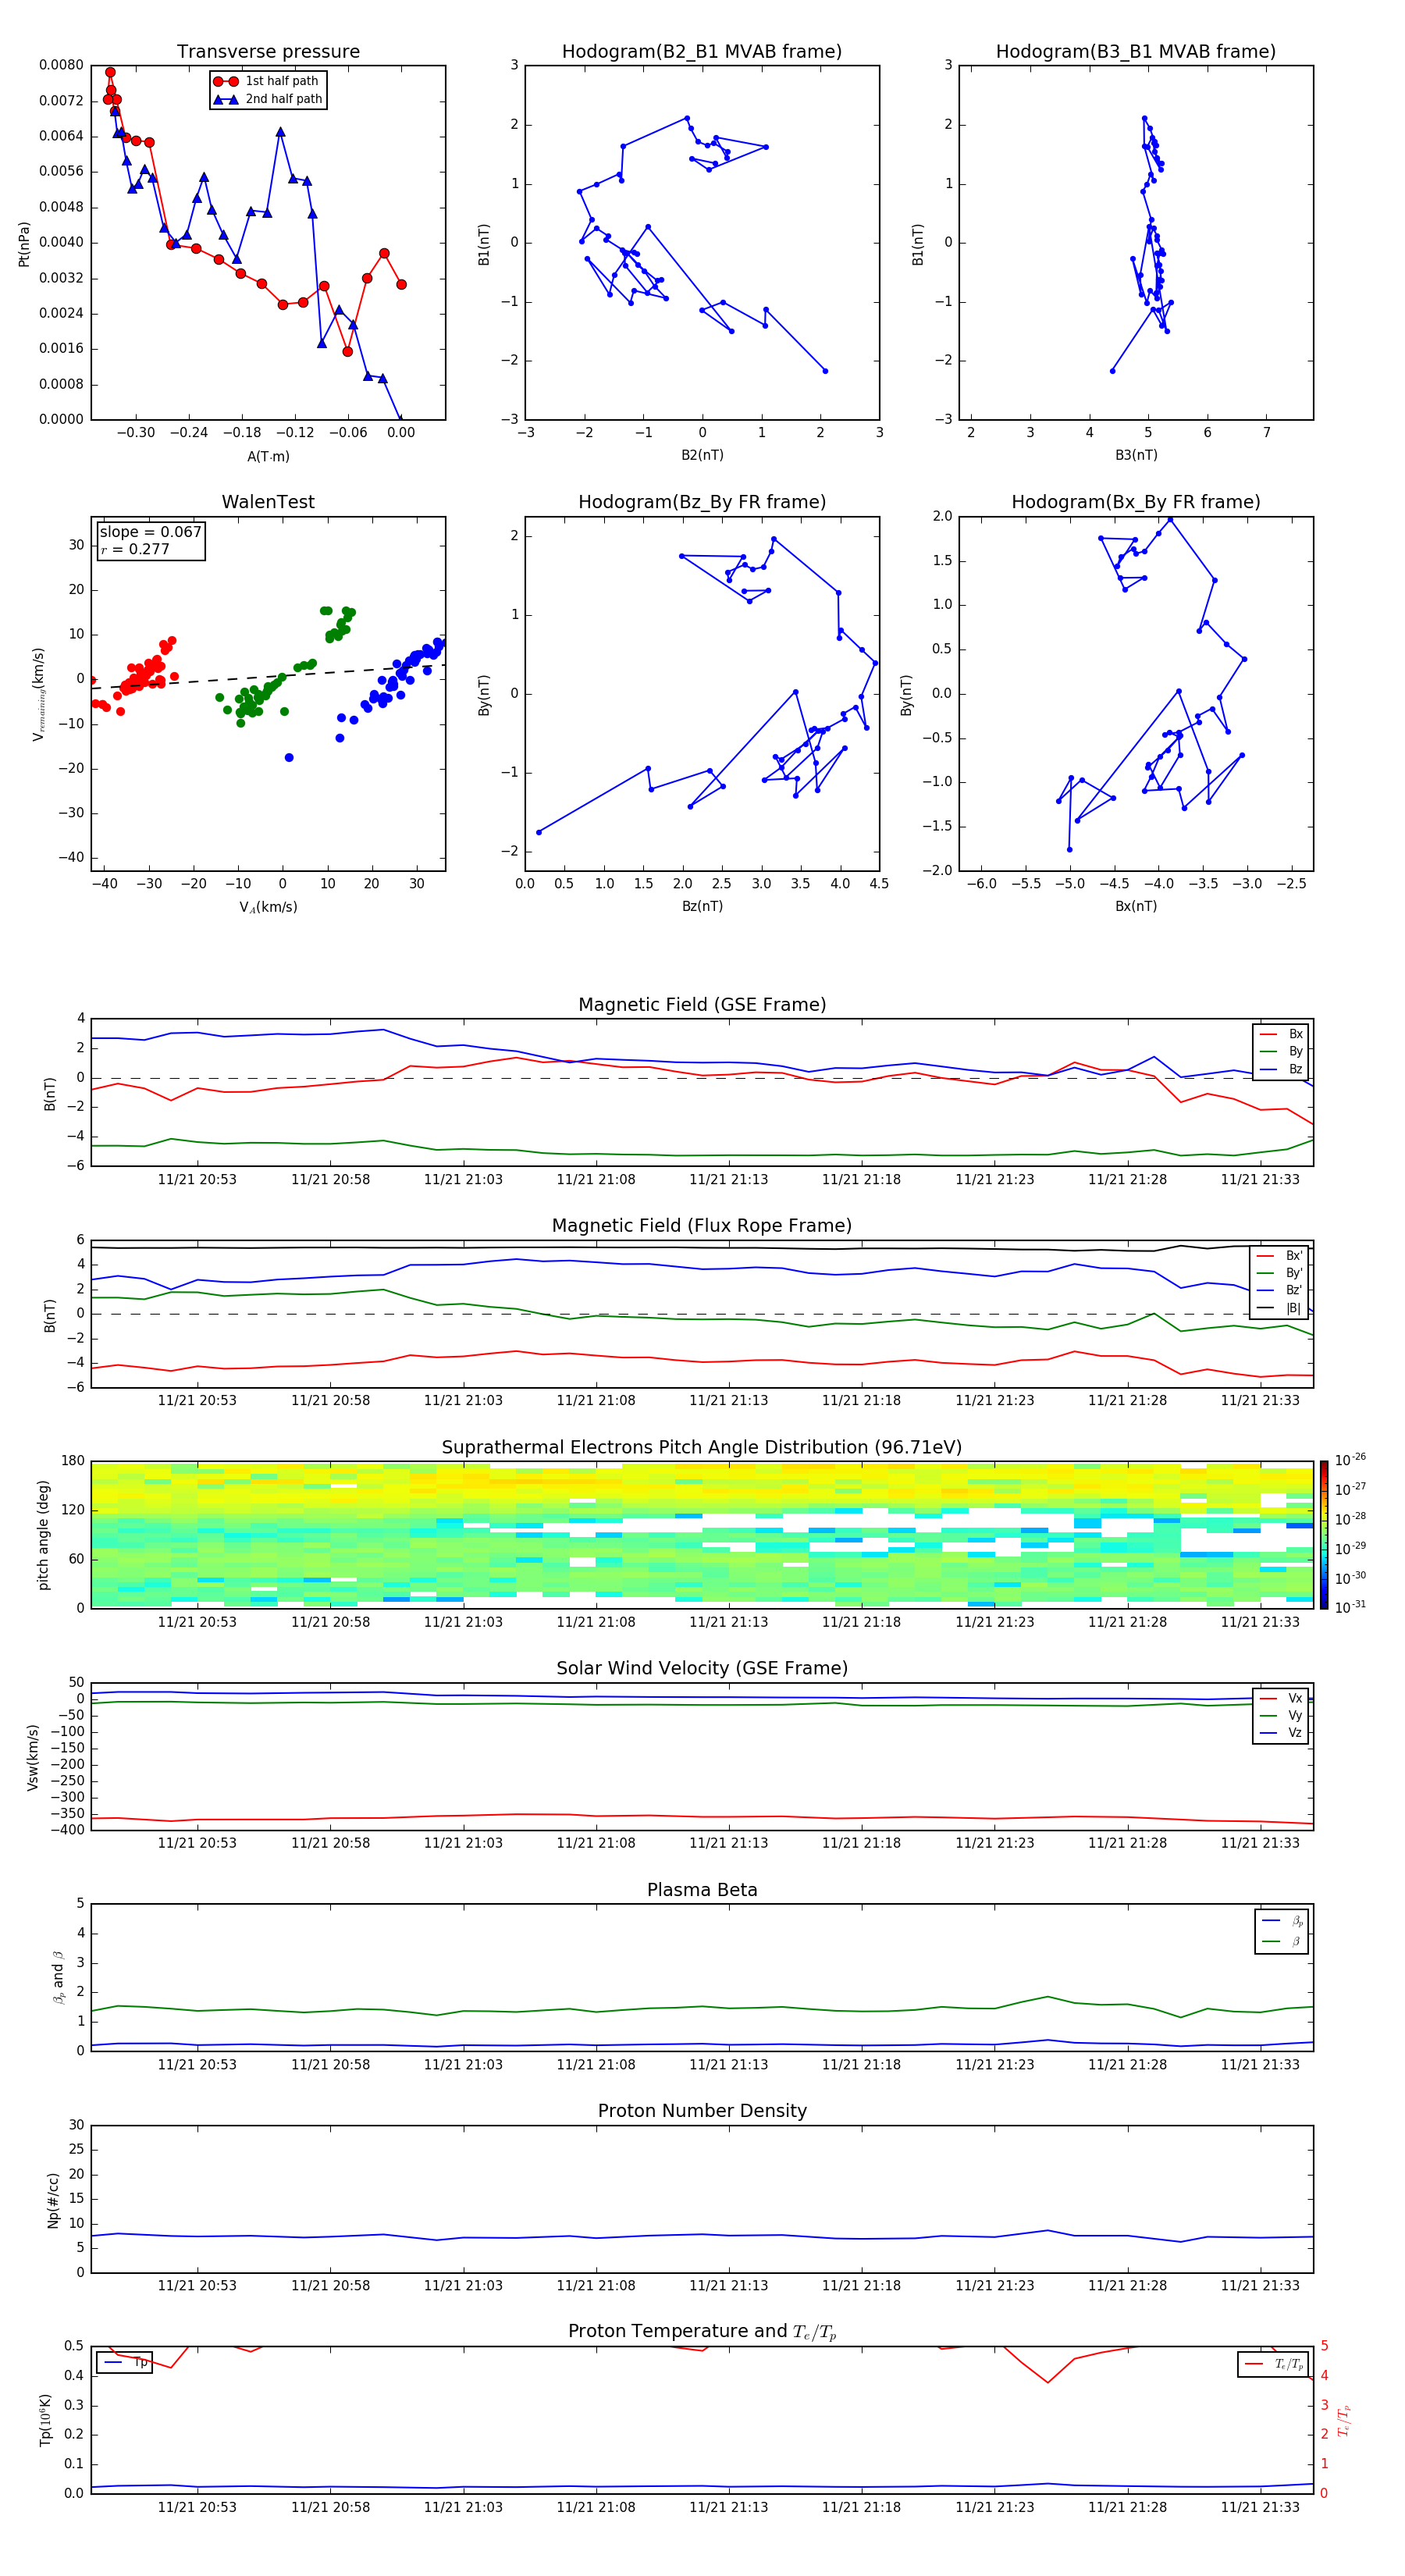
Task: Select the "Hodogram(Bz_By FR frame)" title
Action: tap(702, 502)
